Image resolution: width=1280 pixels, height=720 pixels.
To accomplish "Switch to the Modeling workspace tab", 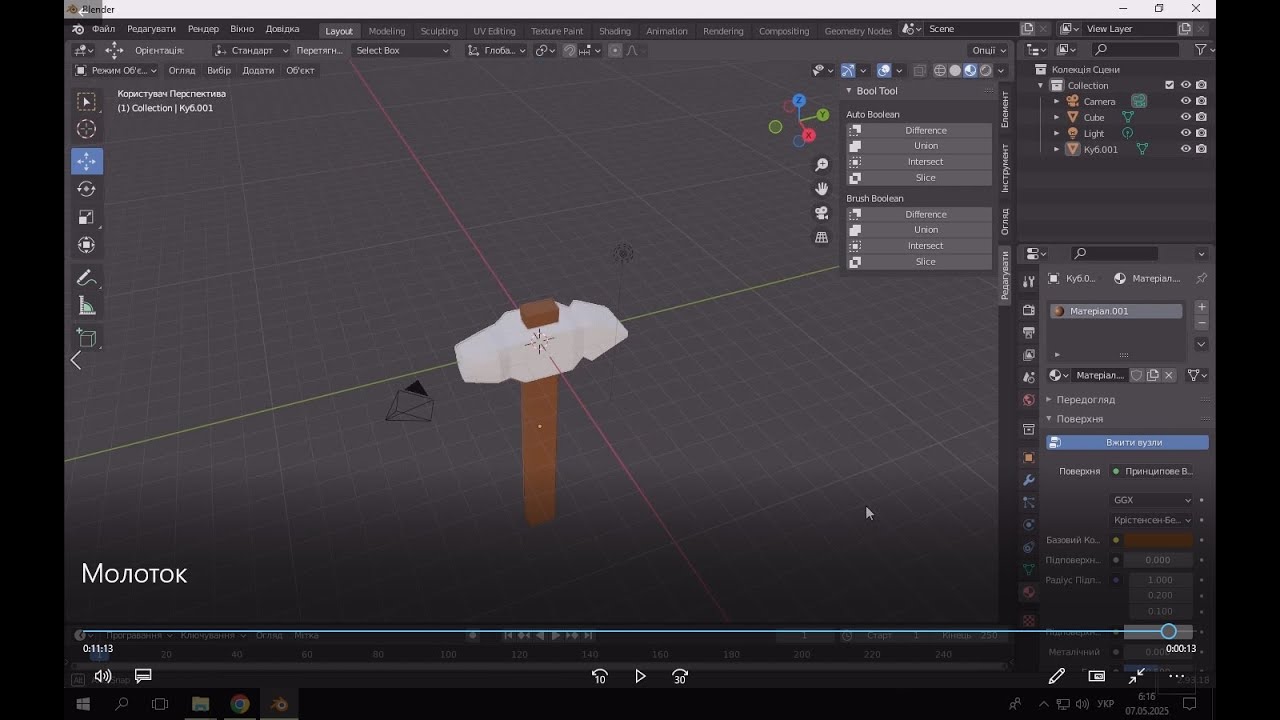I will [x=387, y=31].
